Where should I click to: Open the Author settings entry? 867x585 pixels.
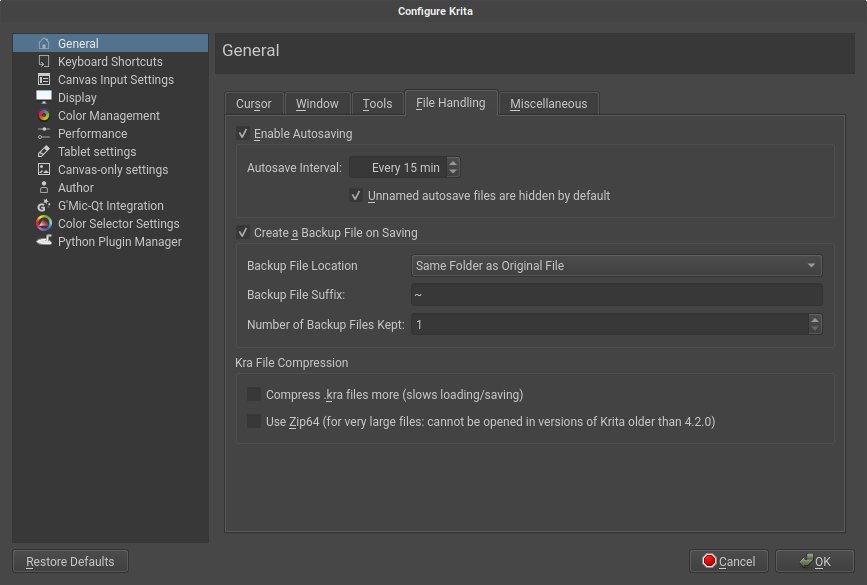(x=110, y=187)
